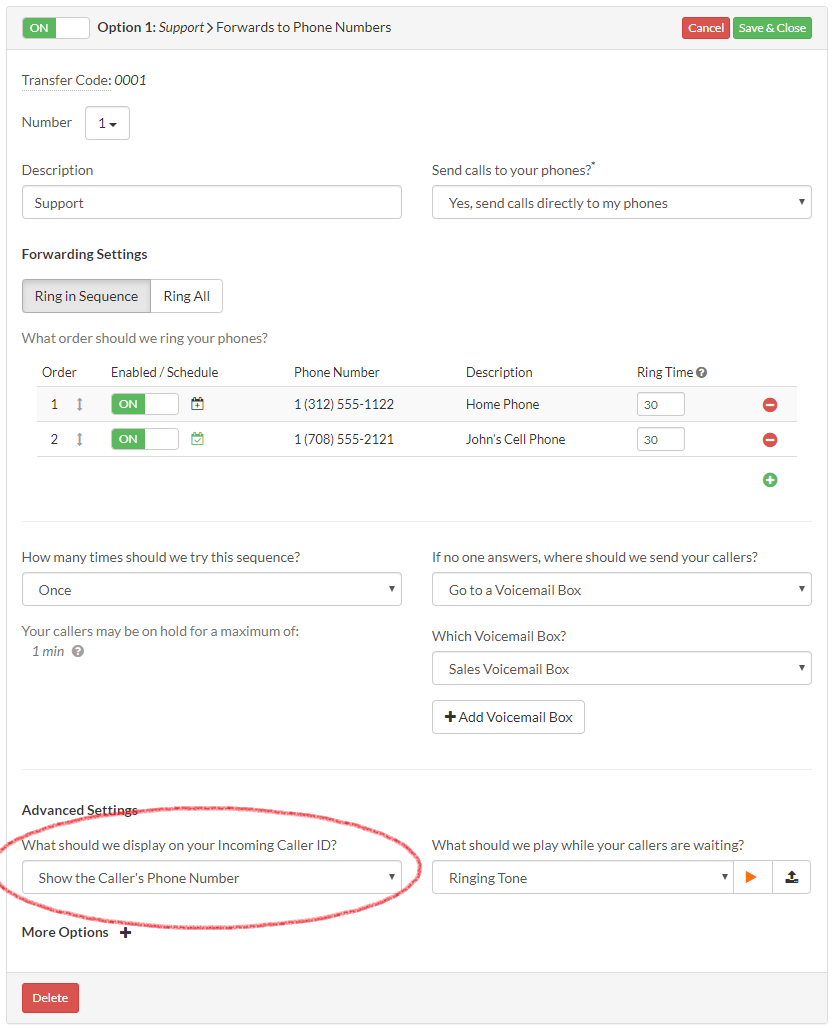Open the Number selector dropdown
835x1029 pixels.
tap(107, 122)
